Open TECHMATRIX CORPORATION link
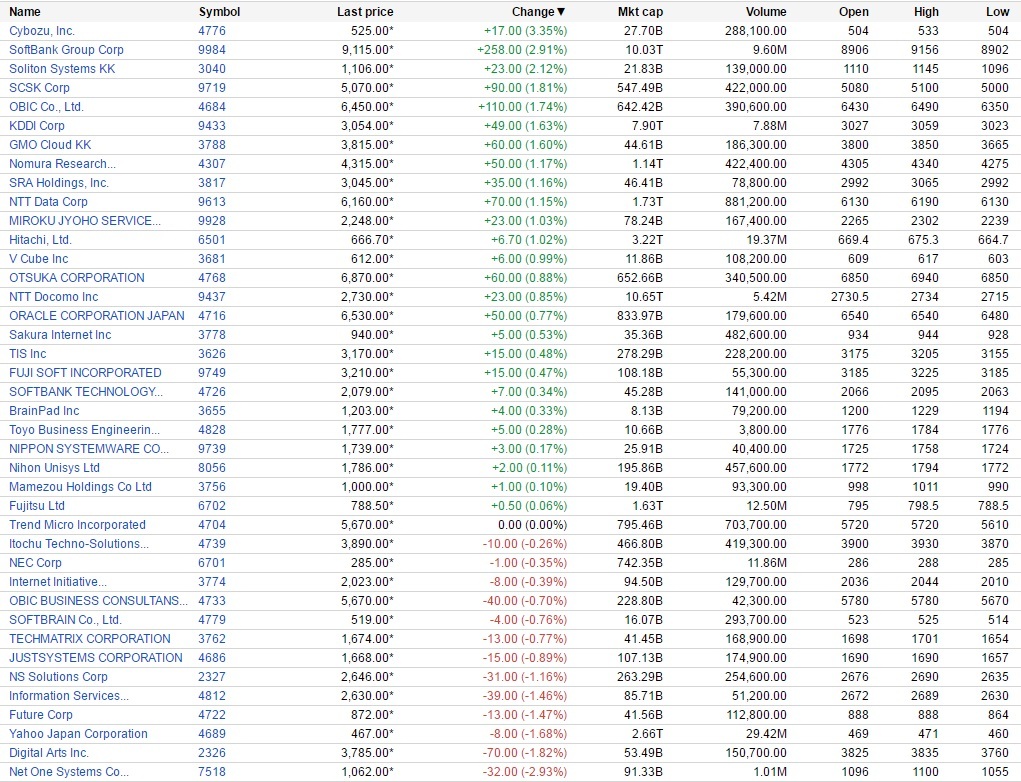The image size is (1021, 782). (90, 639)
